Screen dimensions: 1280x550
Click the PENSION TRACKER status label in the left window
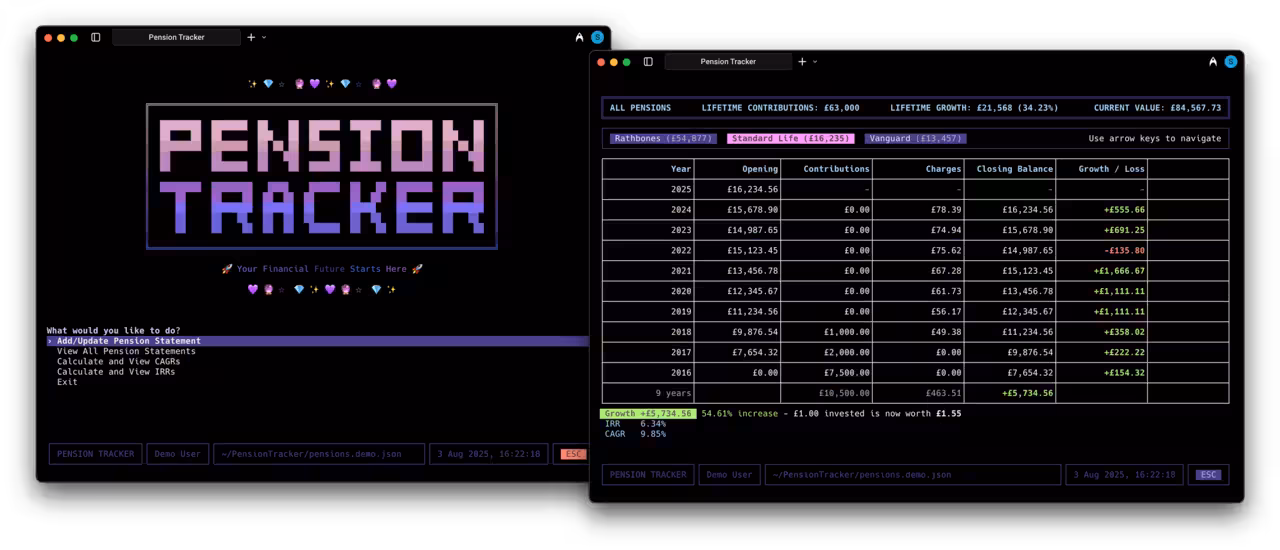coord(95,454)
